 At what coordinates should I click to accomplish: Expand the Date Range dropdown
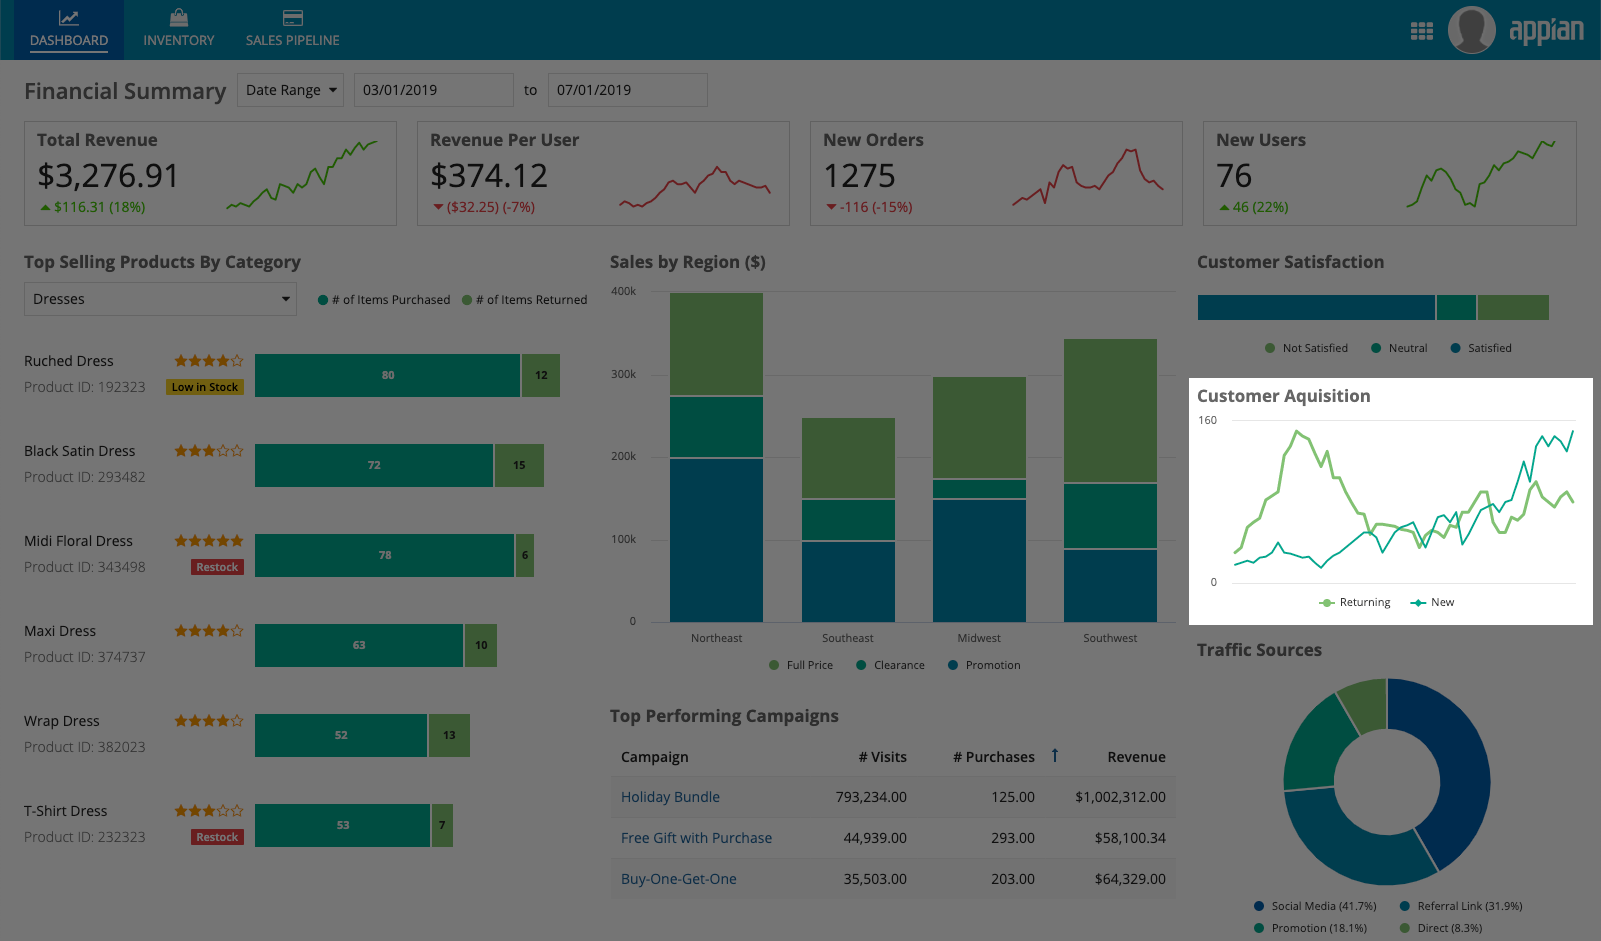[x=290, y=90]
